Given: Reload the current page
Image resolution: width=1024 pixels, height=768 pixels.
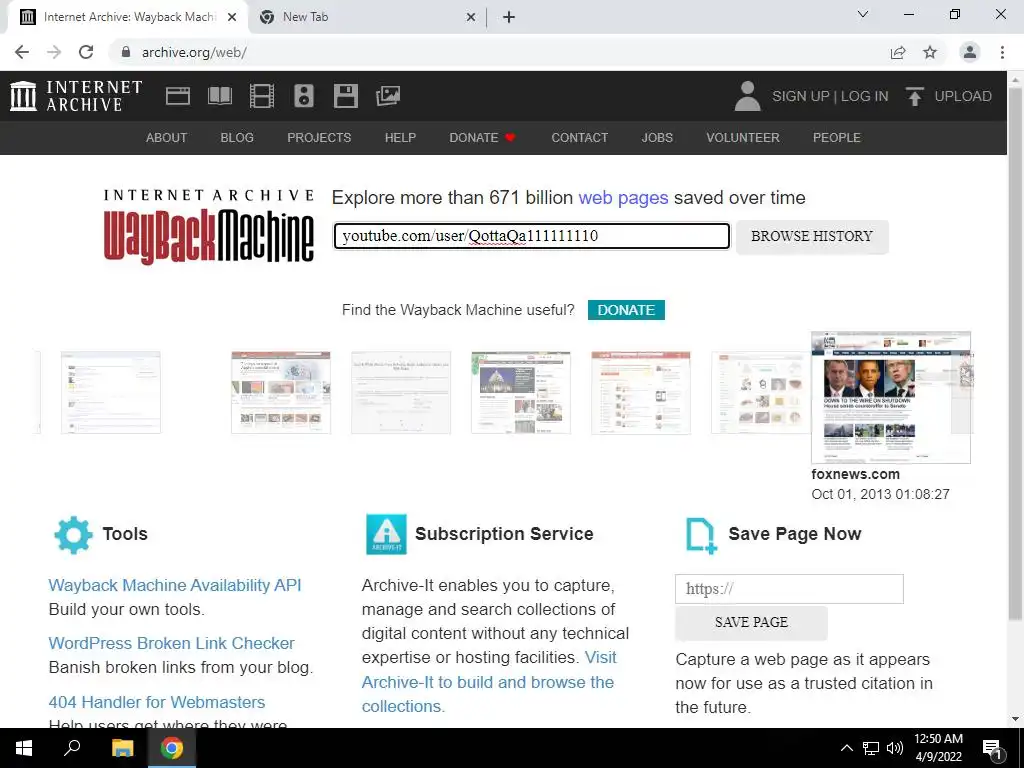Looking at the screenshot, I should click(86, 52).
